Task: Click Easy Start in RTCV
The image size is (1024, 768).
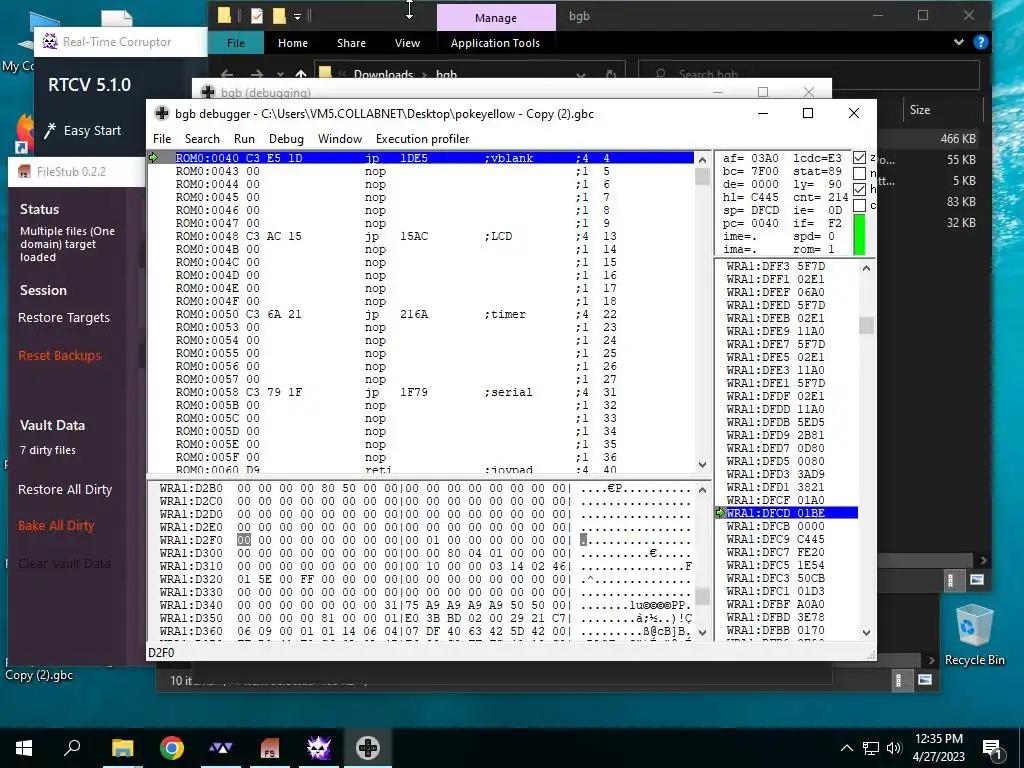Action: coord(92,131)
